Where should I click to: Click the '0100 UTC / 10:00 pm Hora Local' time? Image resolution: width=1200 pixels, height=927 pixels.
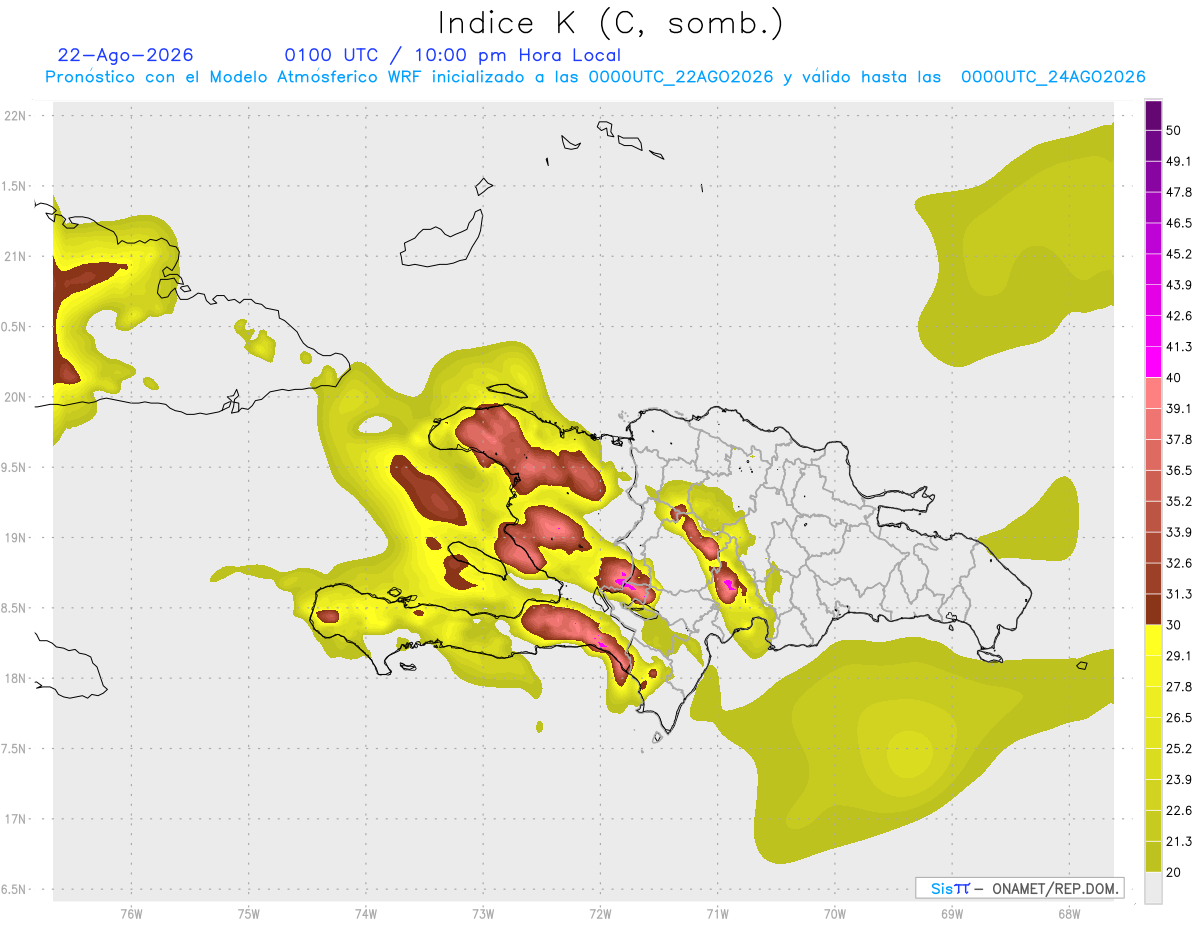coord(452,55)
